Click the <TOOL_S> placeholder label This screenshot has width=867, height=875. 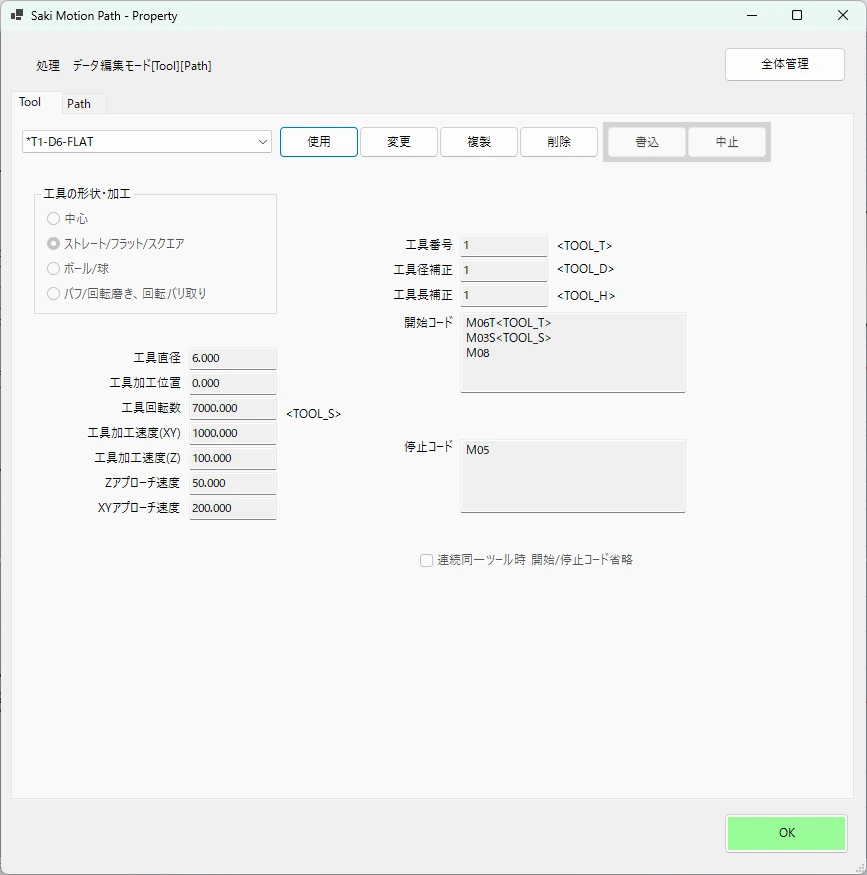pyautogui.click(x=314, y=414)
